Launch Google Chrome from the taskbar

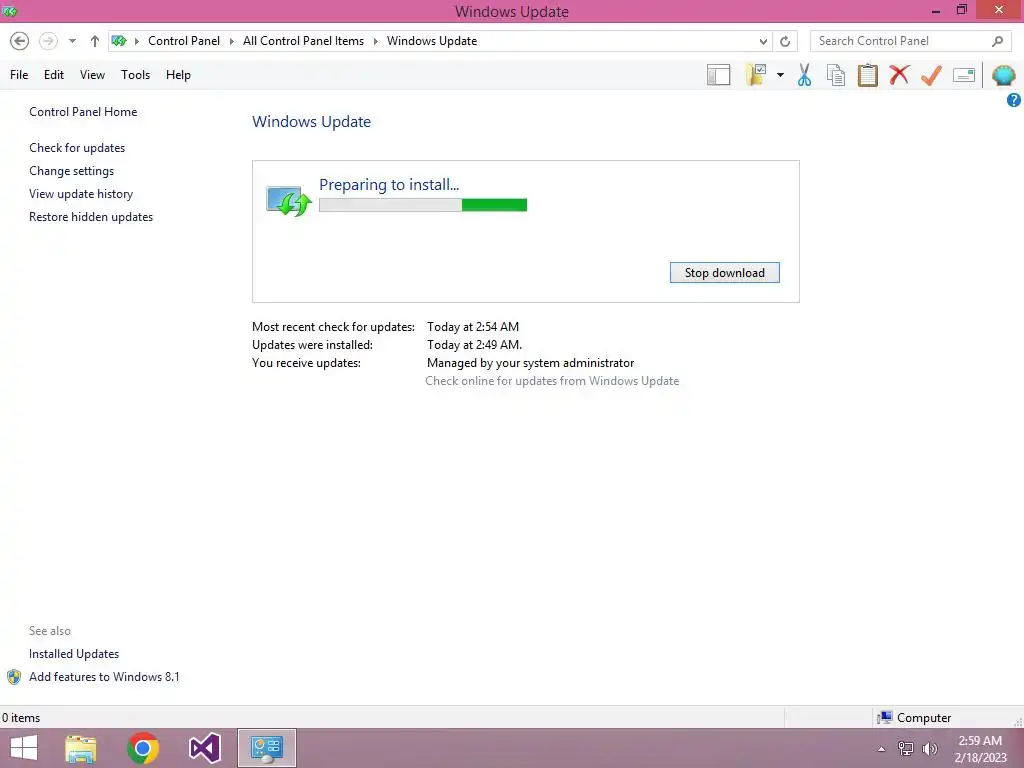point(143,748)
